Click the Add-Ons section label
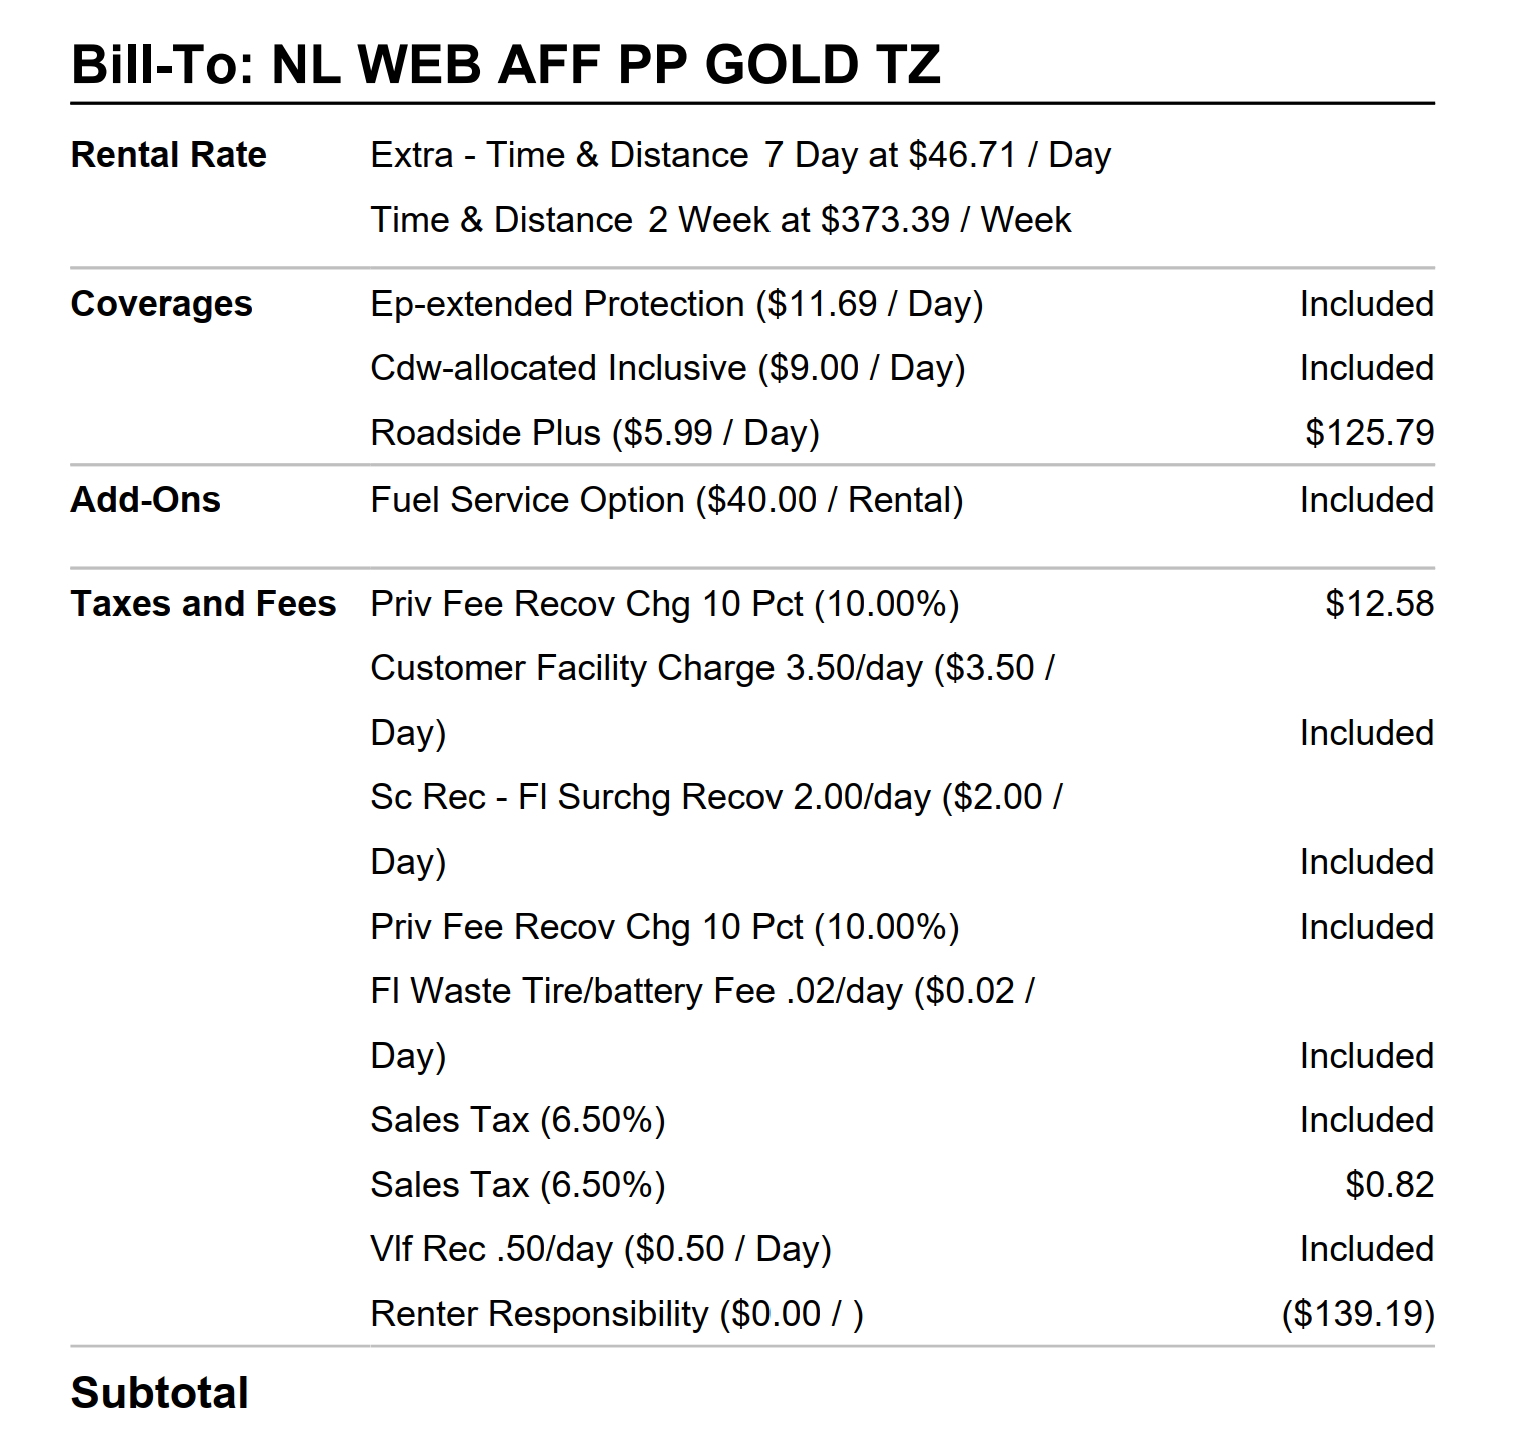 (145, 500)
